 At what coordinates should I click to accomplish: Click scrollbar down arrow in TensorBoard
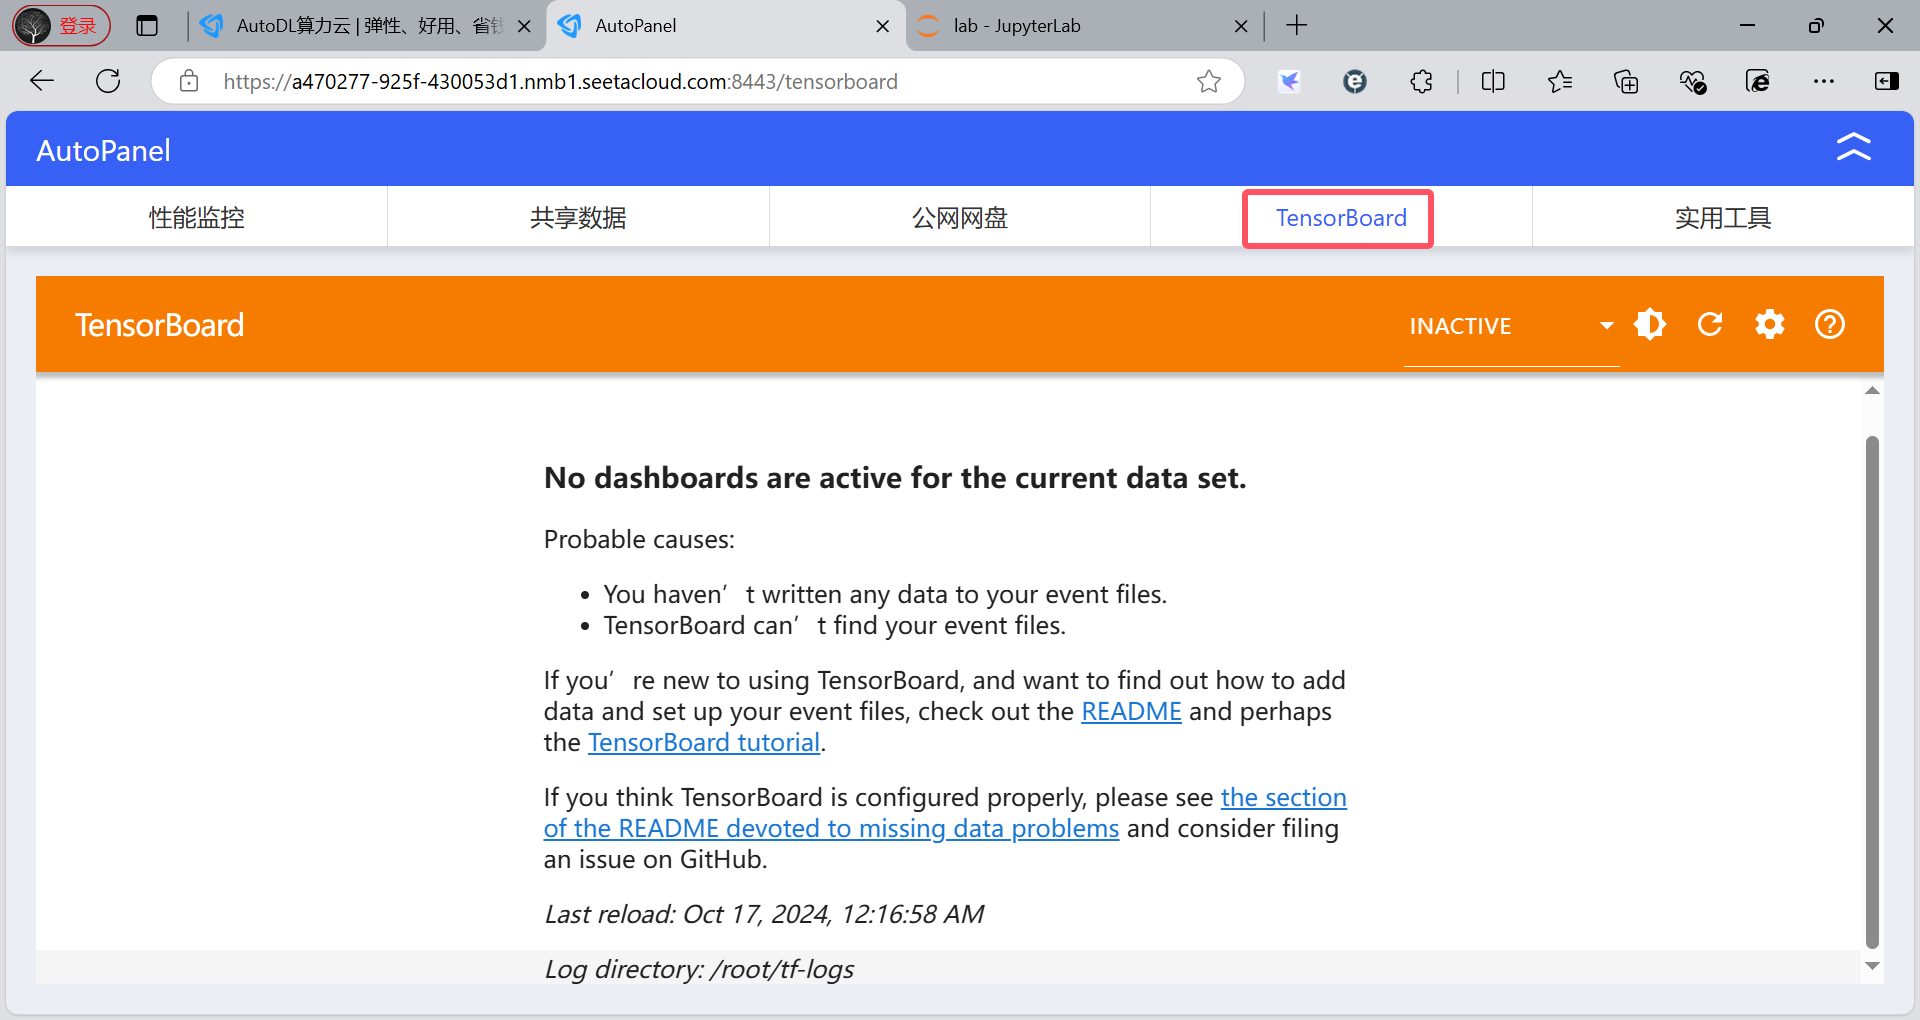click(x=1872, y=966)
